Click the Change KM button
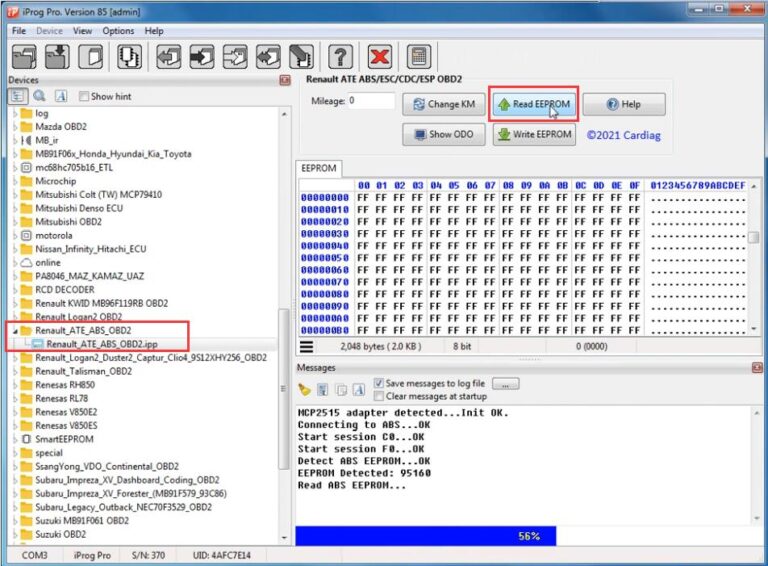Viewport: 768px width, 566px height. [x=444, y=104]
